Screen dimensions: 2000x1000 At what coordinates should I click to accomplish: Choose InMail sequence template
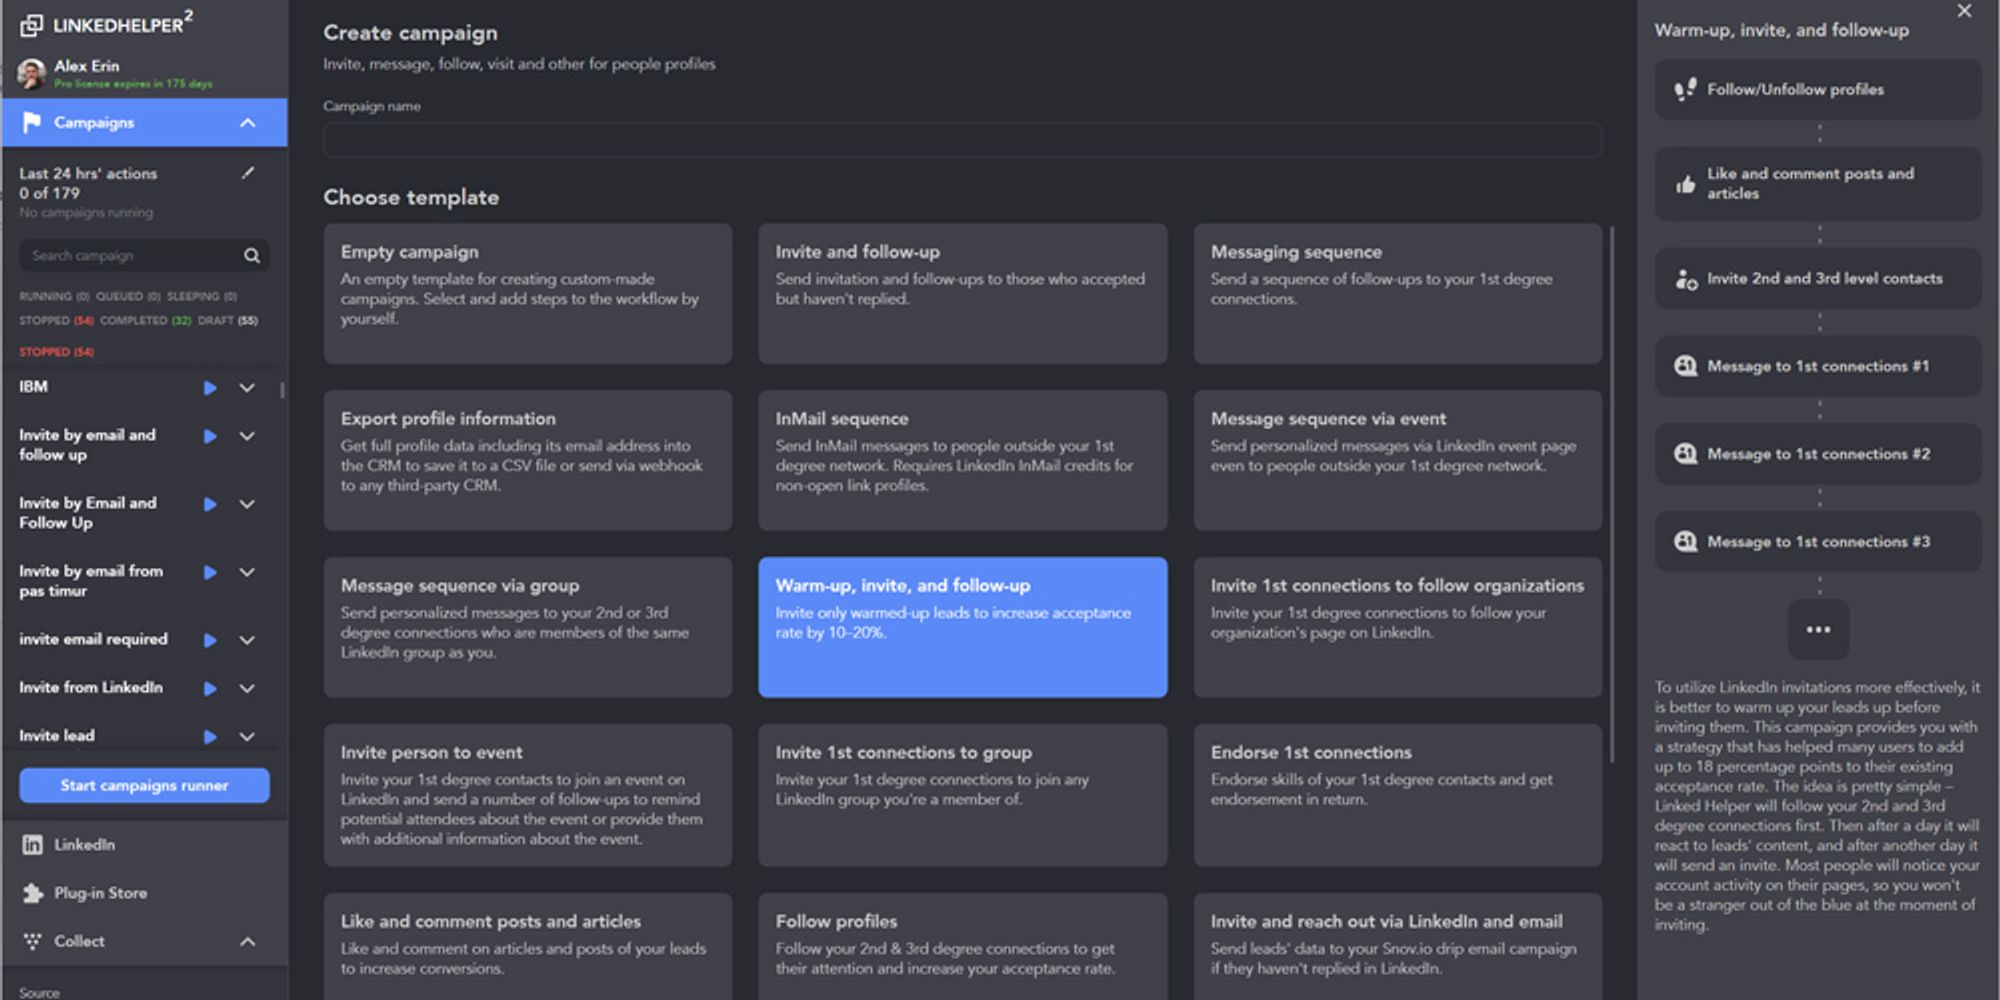(962, 460)
